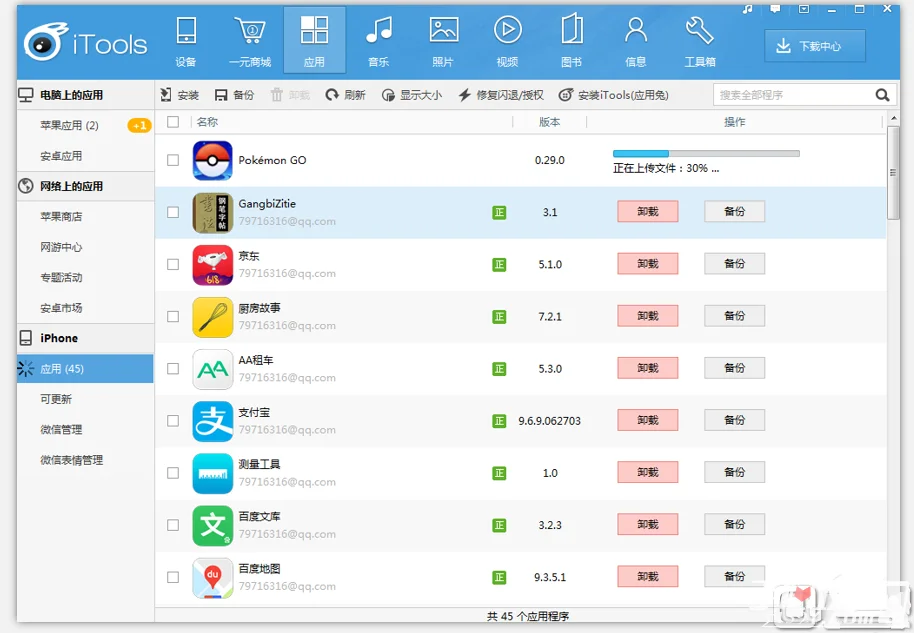The height and width of the screenshot is (633, 914).
Task: Click 修复闪退/授权 repair button
Action: point(501,95)
